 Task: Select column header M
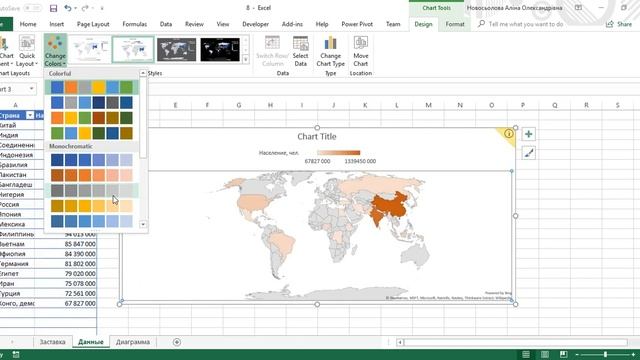pyautogui.click(x=428, y=105)
